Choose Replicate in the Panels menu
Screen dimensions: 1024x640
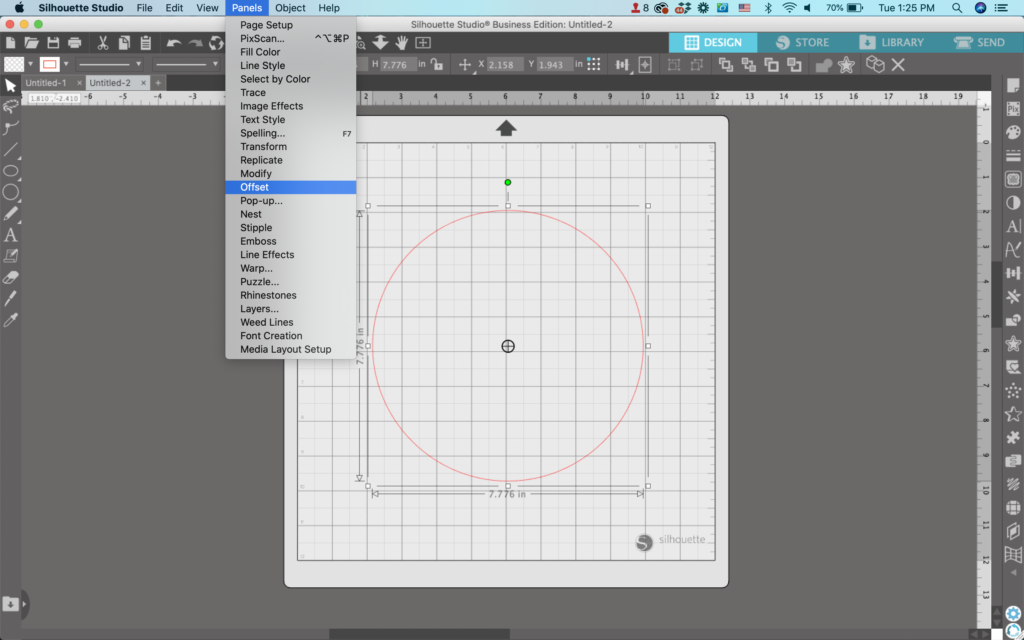(x=291, y=160)
